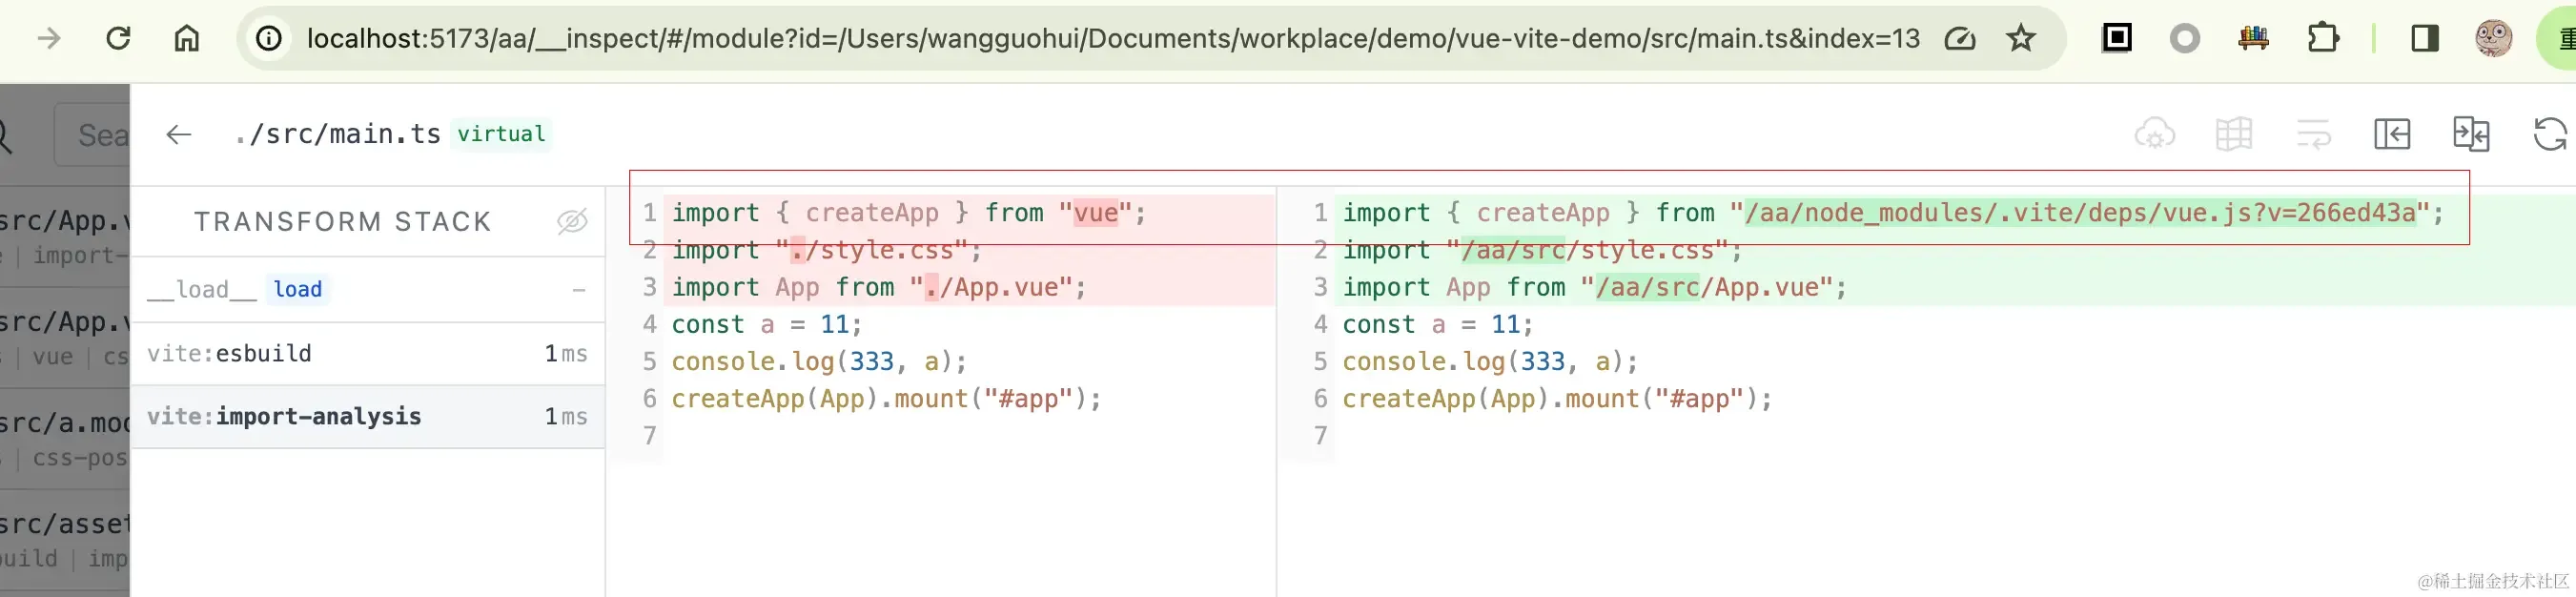Go forward in browser history
Screen dimensions: 2576x597
pyautogui.click(x=48, y=39)
